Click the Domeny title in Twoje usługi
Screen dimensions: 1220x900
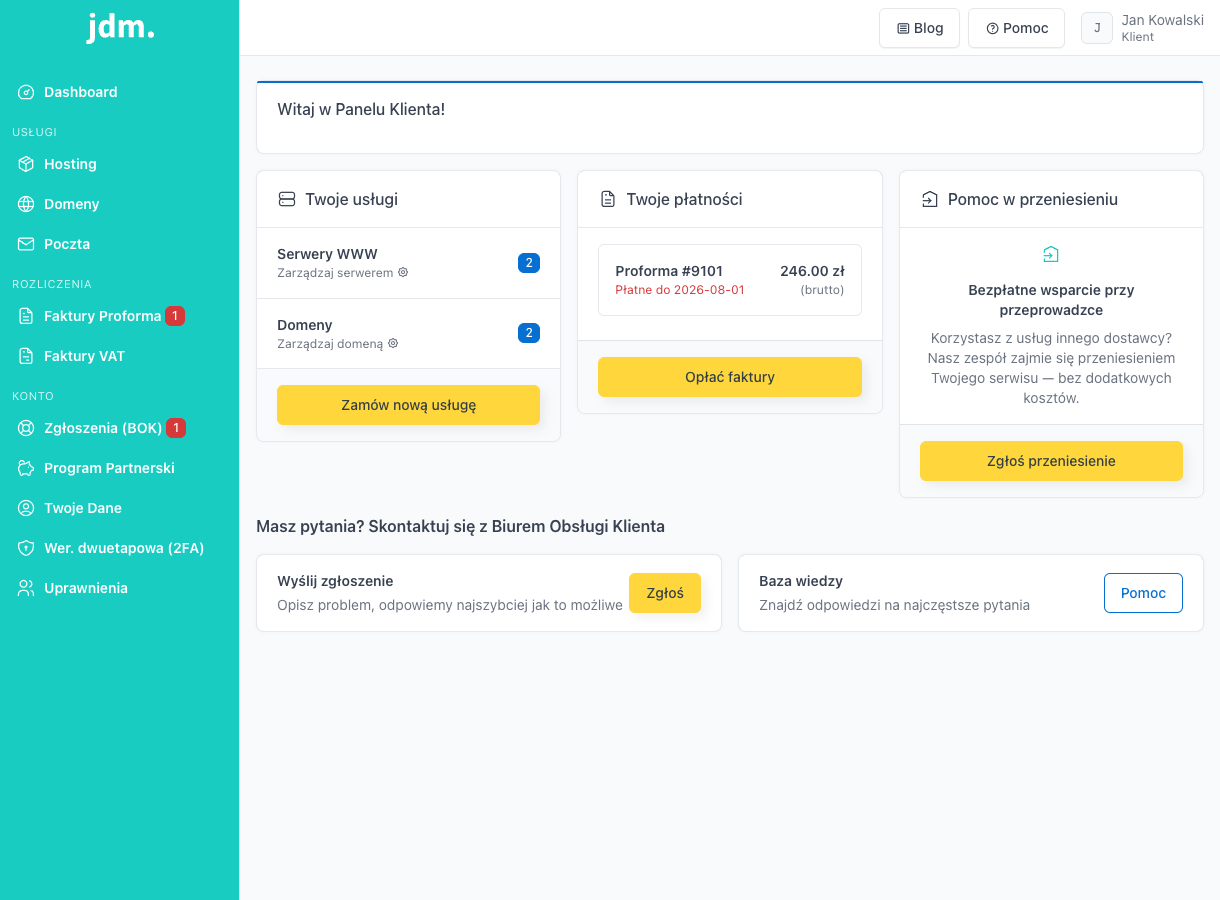point(304,325)
